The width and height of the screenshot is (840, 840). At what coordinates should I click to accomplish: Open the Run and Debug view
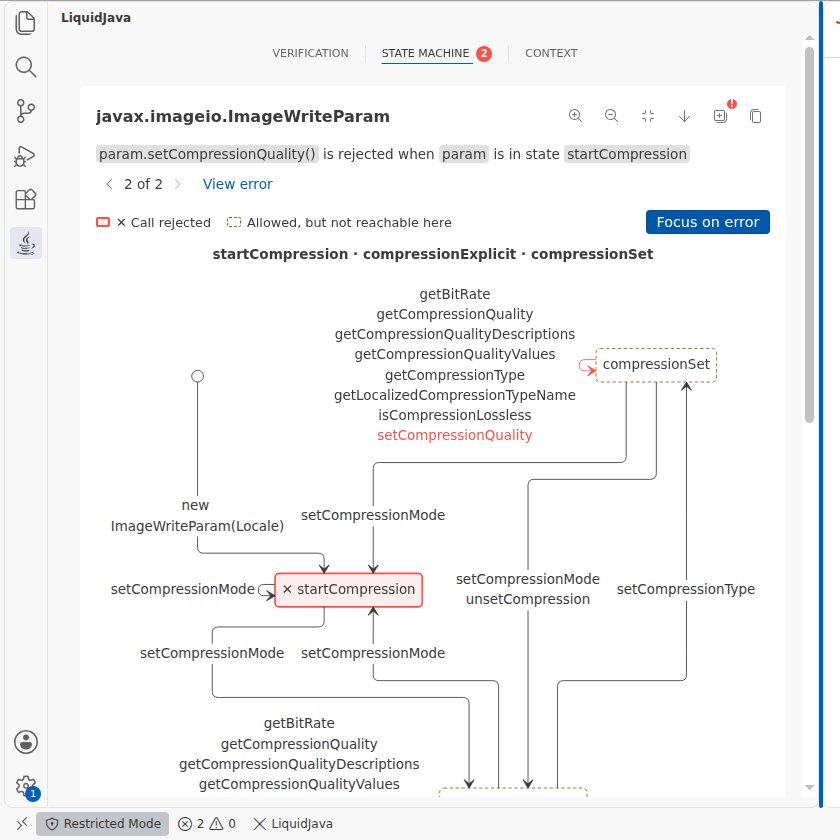click(x=25, y=156)
